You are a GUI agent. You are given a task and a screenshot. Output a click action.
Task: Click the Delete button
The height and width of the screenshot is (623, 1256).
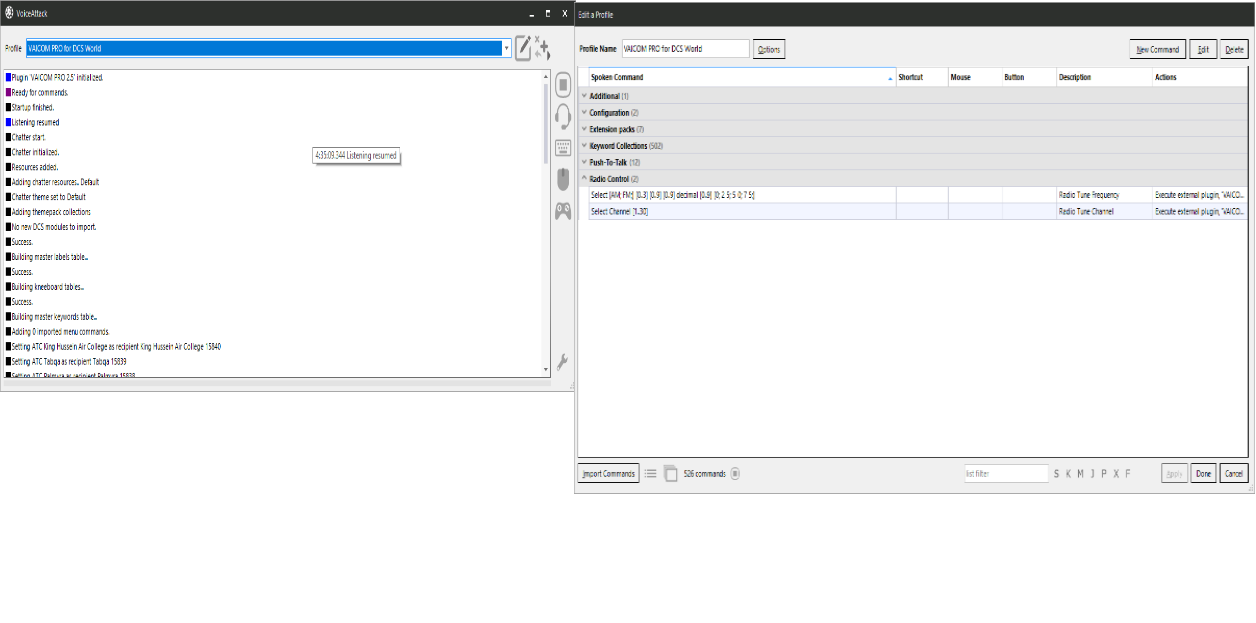pos(1234,49)
